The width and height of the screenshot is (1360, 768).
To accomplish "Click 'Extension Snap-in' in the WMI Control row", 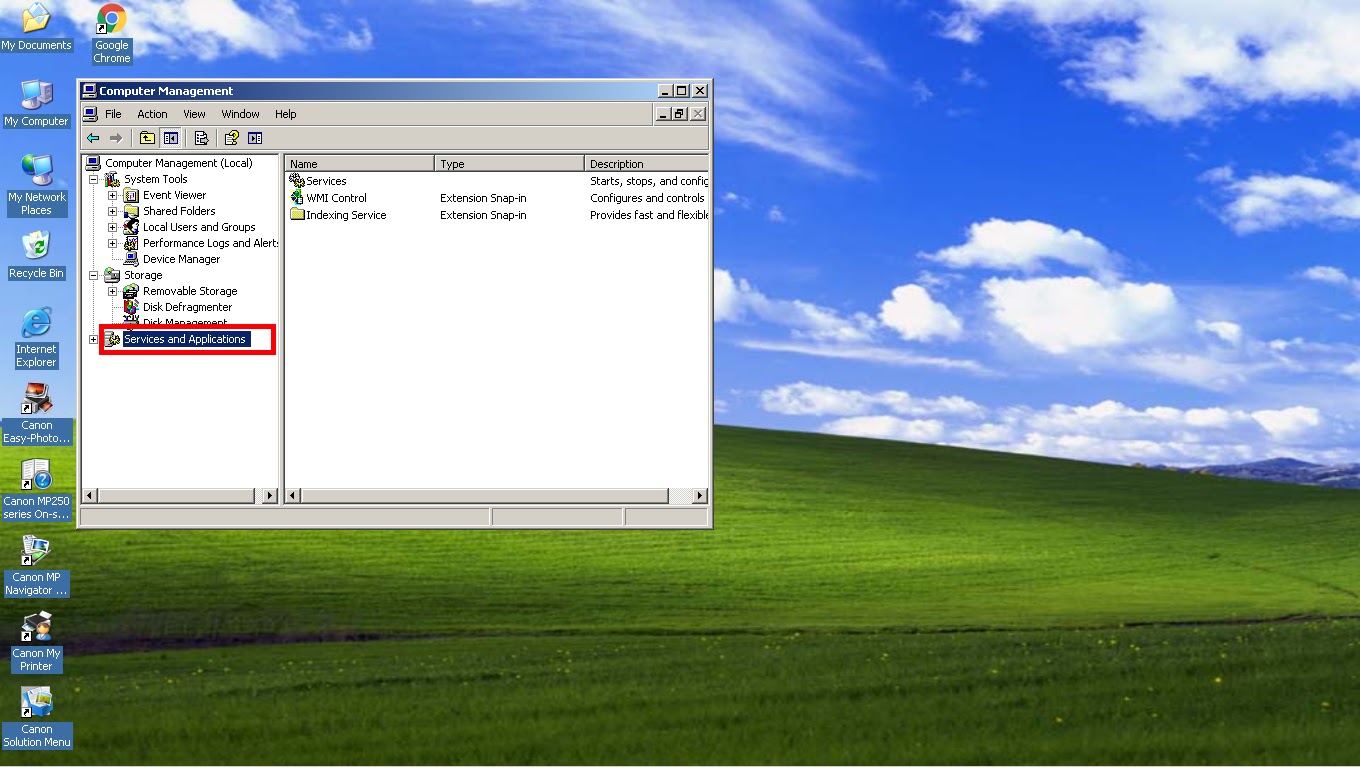I will pos(483,198).
